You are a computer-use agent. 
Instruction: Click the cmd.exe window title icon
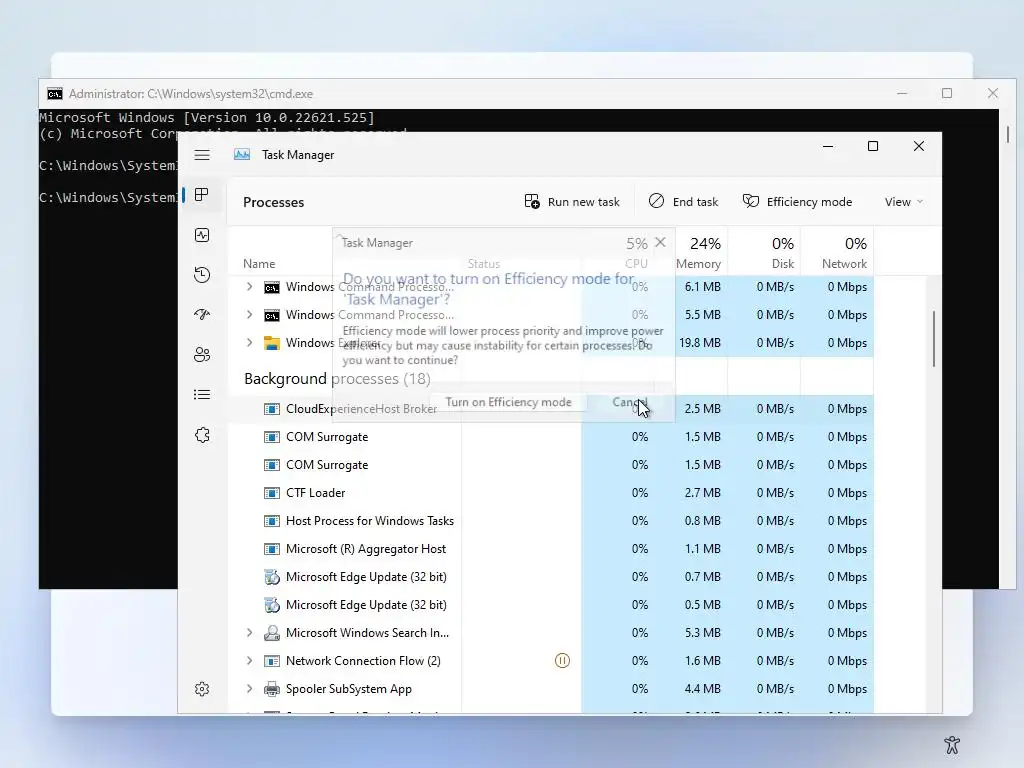click(55, 94)
